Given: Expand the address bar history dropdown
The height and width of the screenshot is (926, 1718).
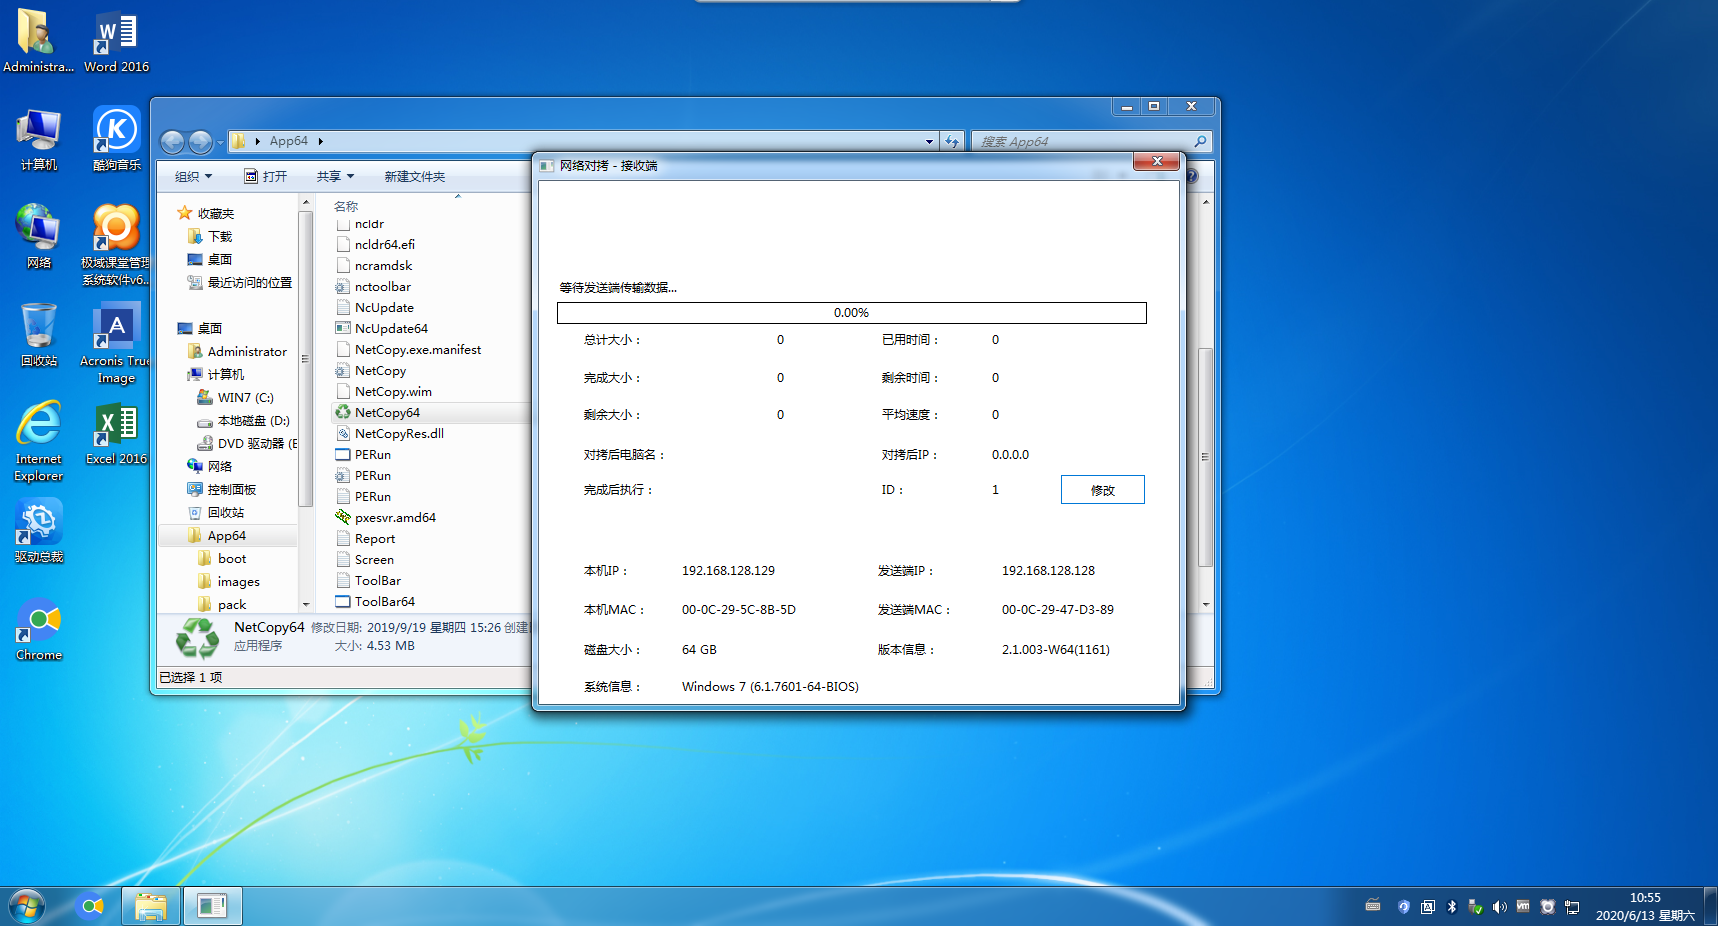Looking at the screenshot, I should [x=929, y=141].
